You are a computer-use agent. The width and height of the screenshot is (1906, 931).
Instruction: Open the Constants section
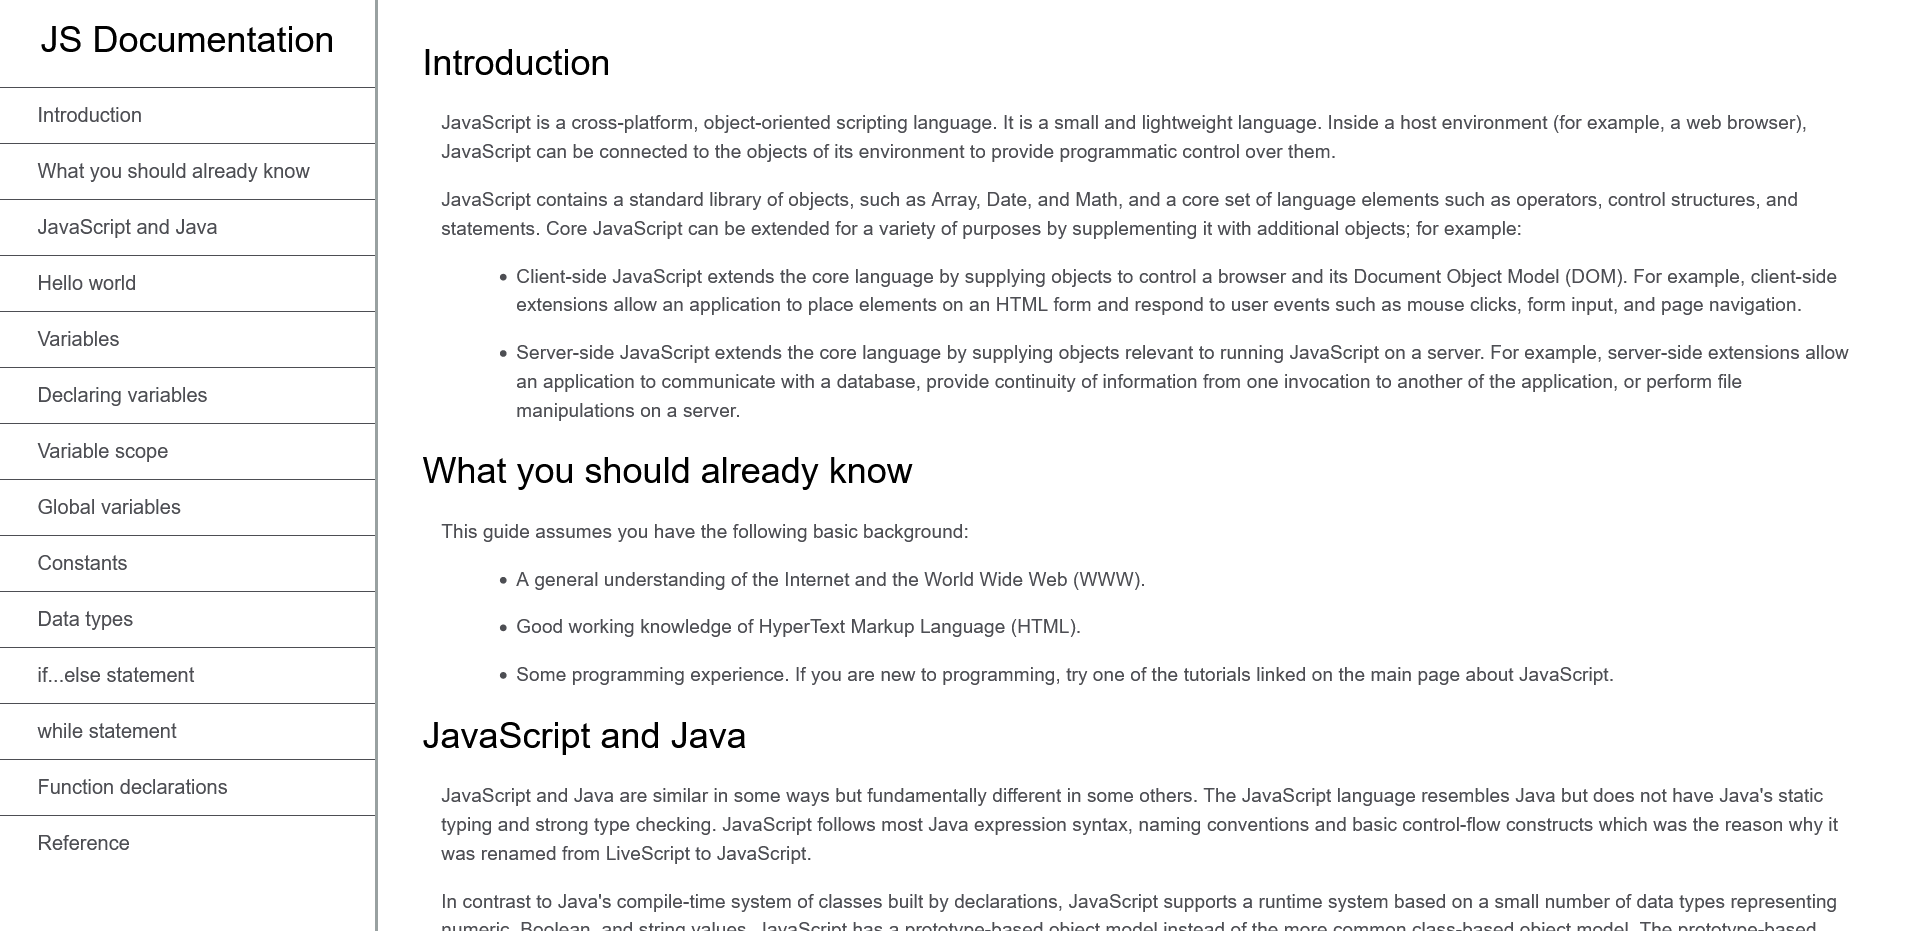coord(82,563)
